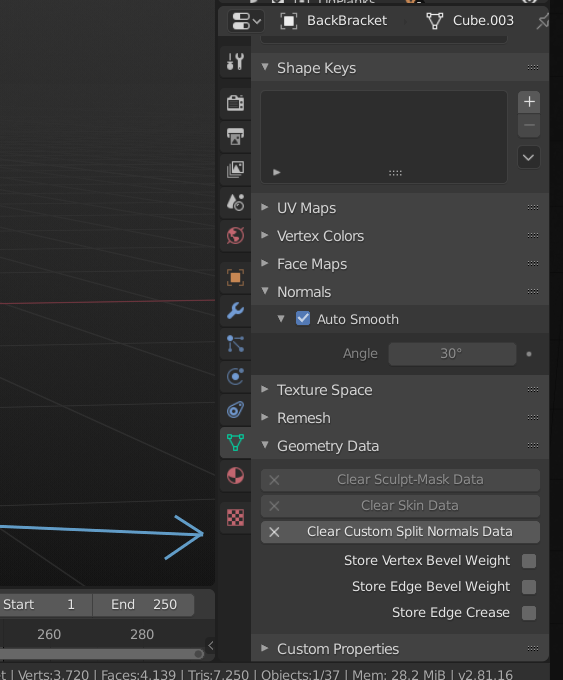Click the shape key list resize grip
The width and height of the screenshot is (563, 680).
click(x=395, y=173)
